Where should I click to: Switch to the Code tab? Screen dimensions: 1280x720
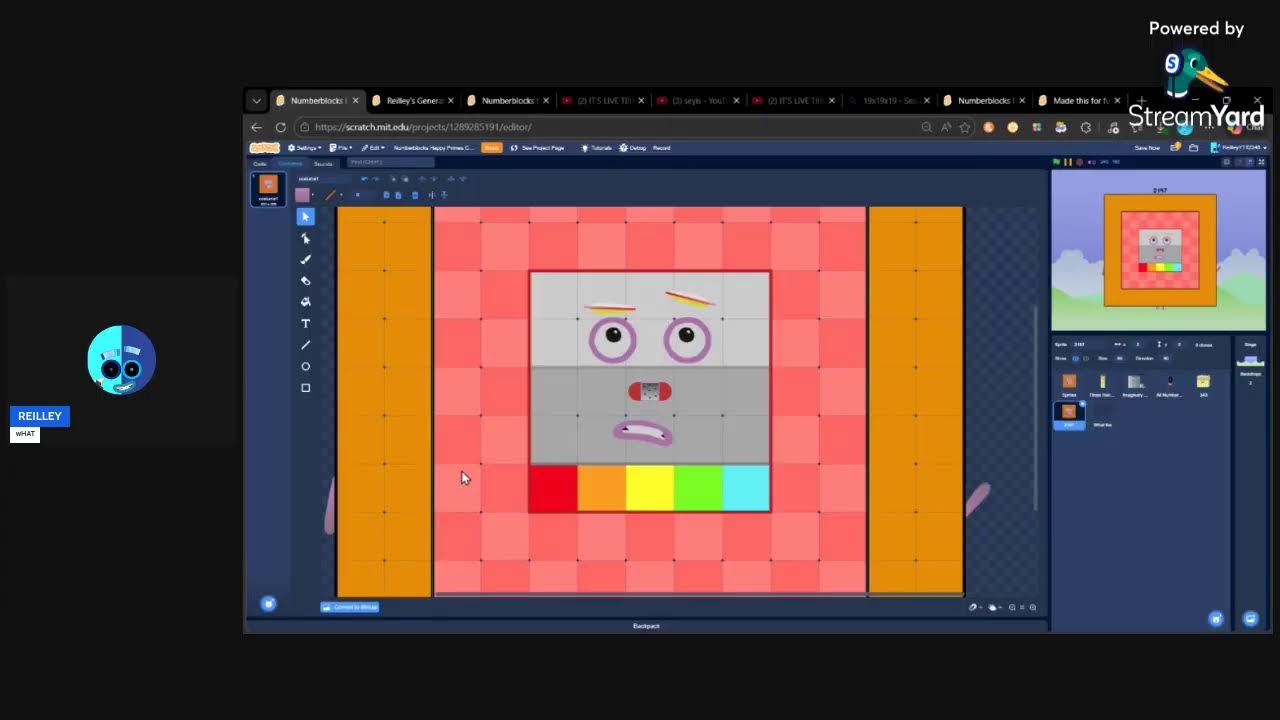pyautogui.click(x=260, y=164)
